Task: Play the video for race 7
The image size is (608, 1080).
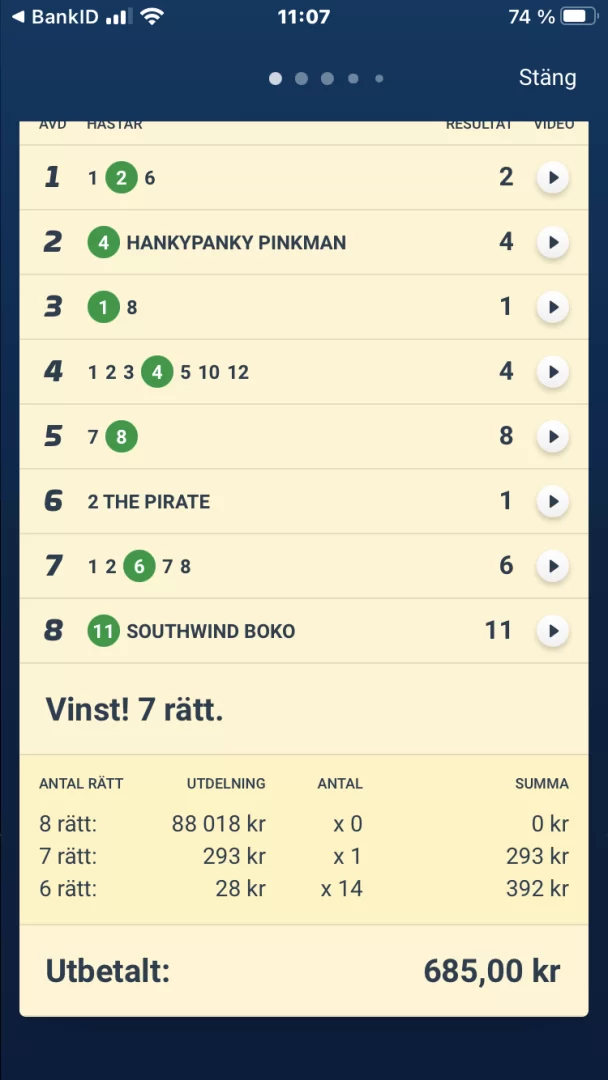Action: click(x=552, y=567)
